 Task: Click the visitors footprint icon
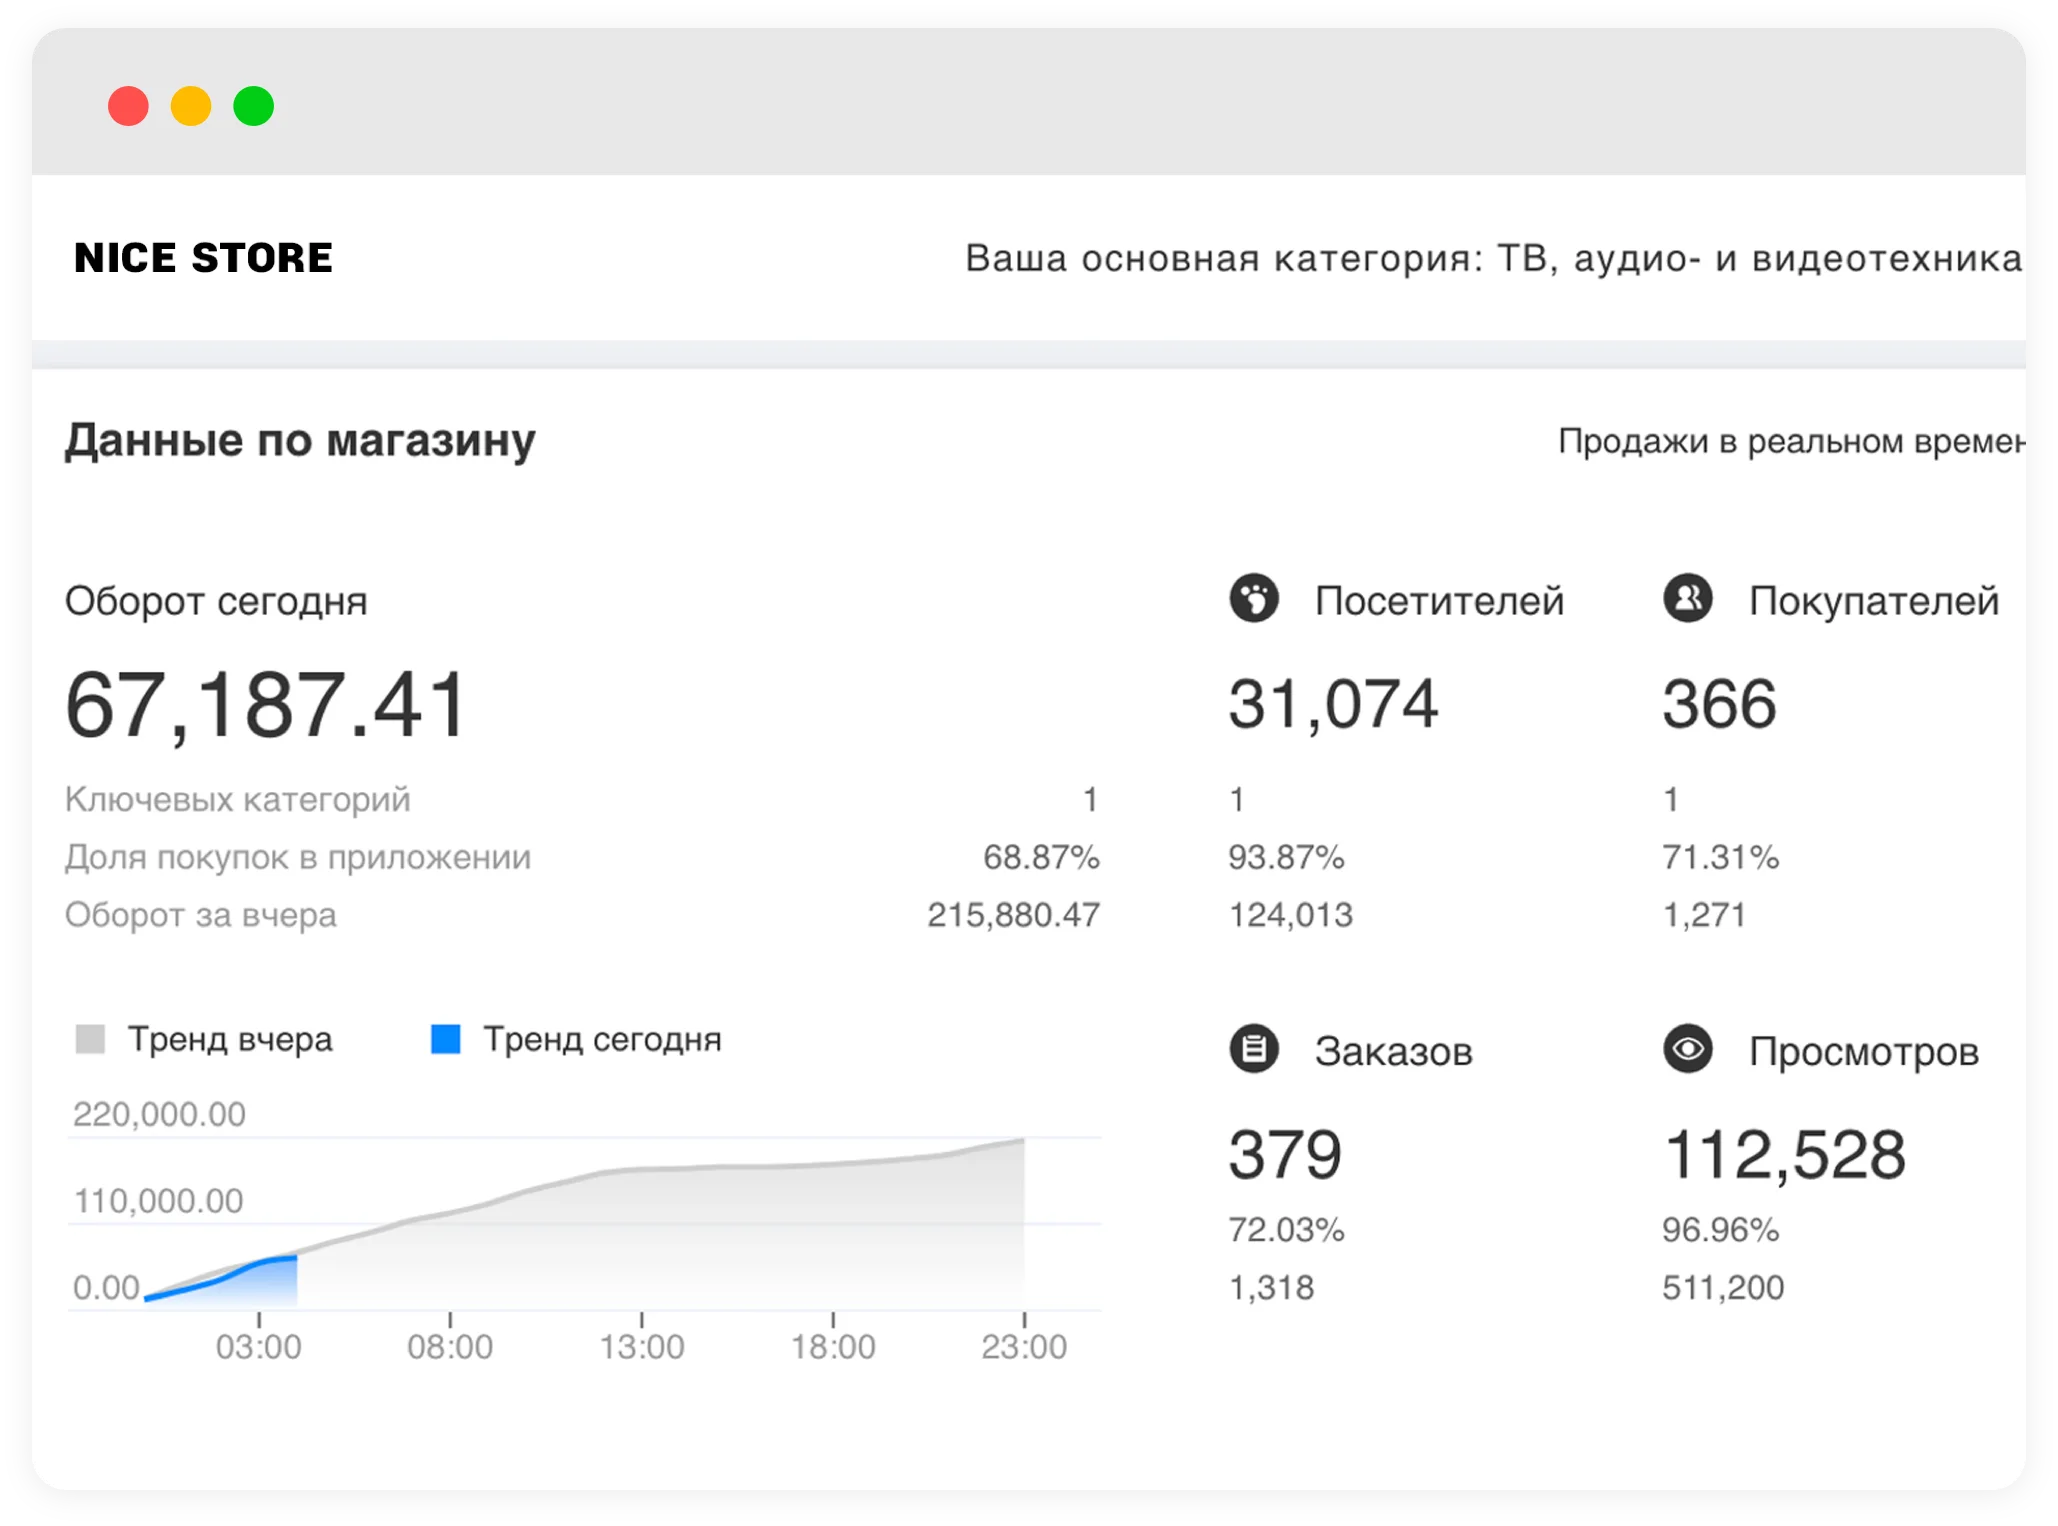pyautogui.click(x=1254, y=599)
